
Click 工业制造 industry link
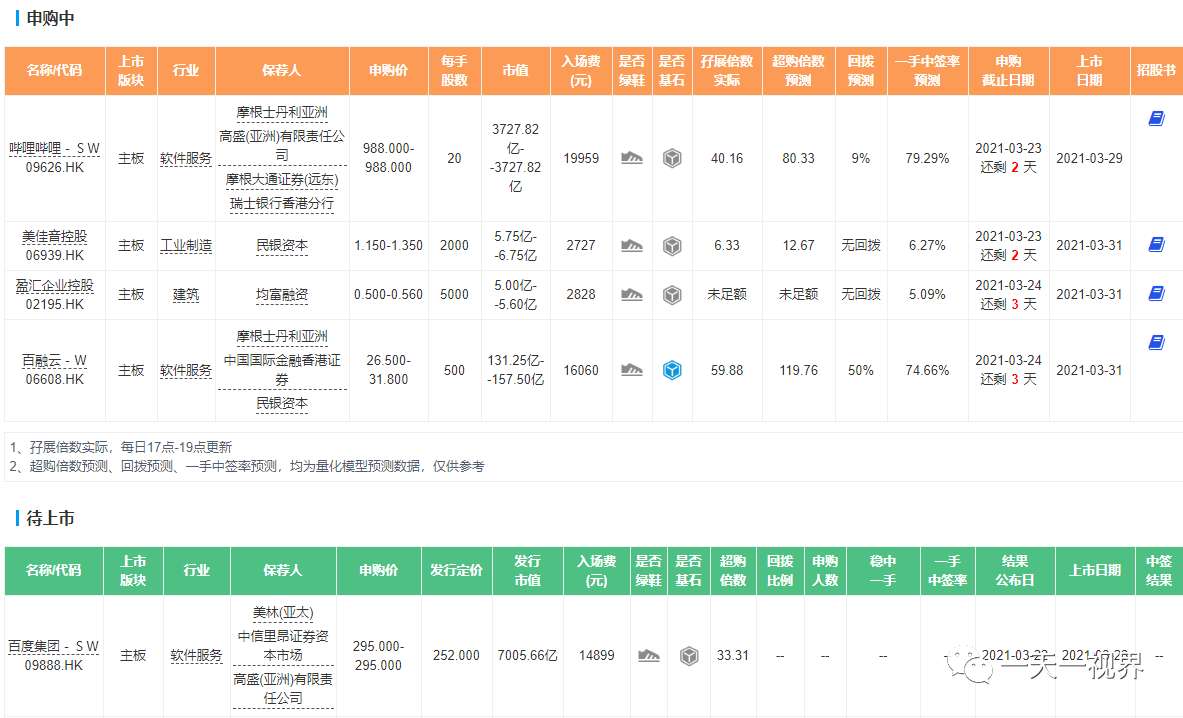point(186,246)
